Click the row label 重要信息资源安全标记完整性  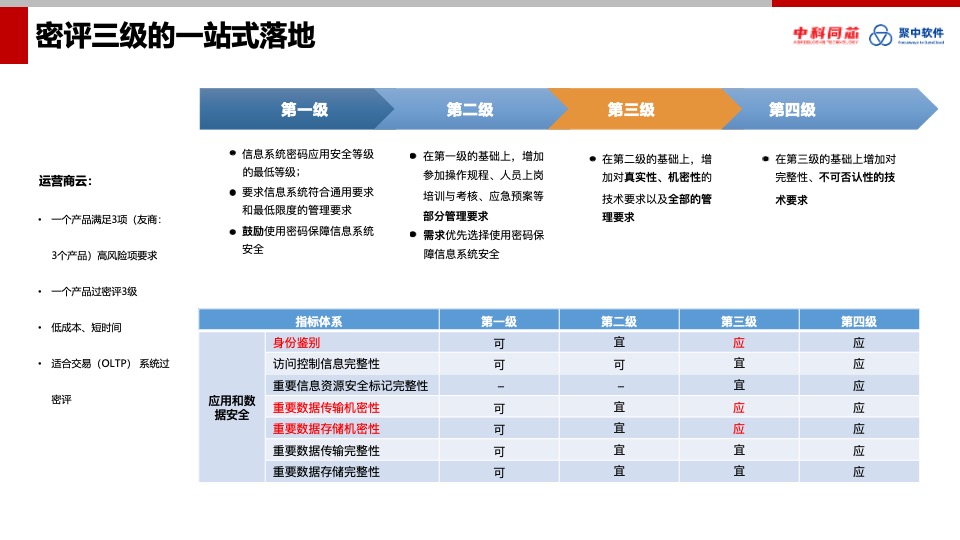click(350, 386)
